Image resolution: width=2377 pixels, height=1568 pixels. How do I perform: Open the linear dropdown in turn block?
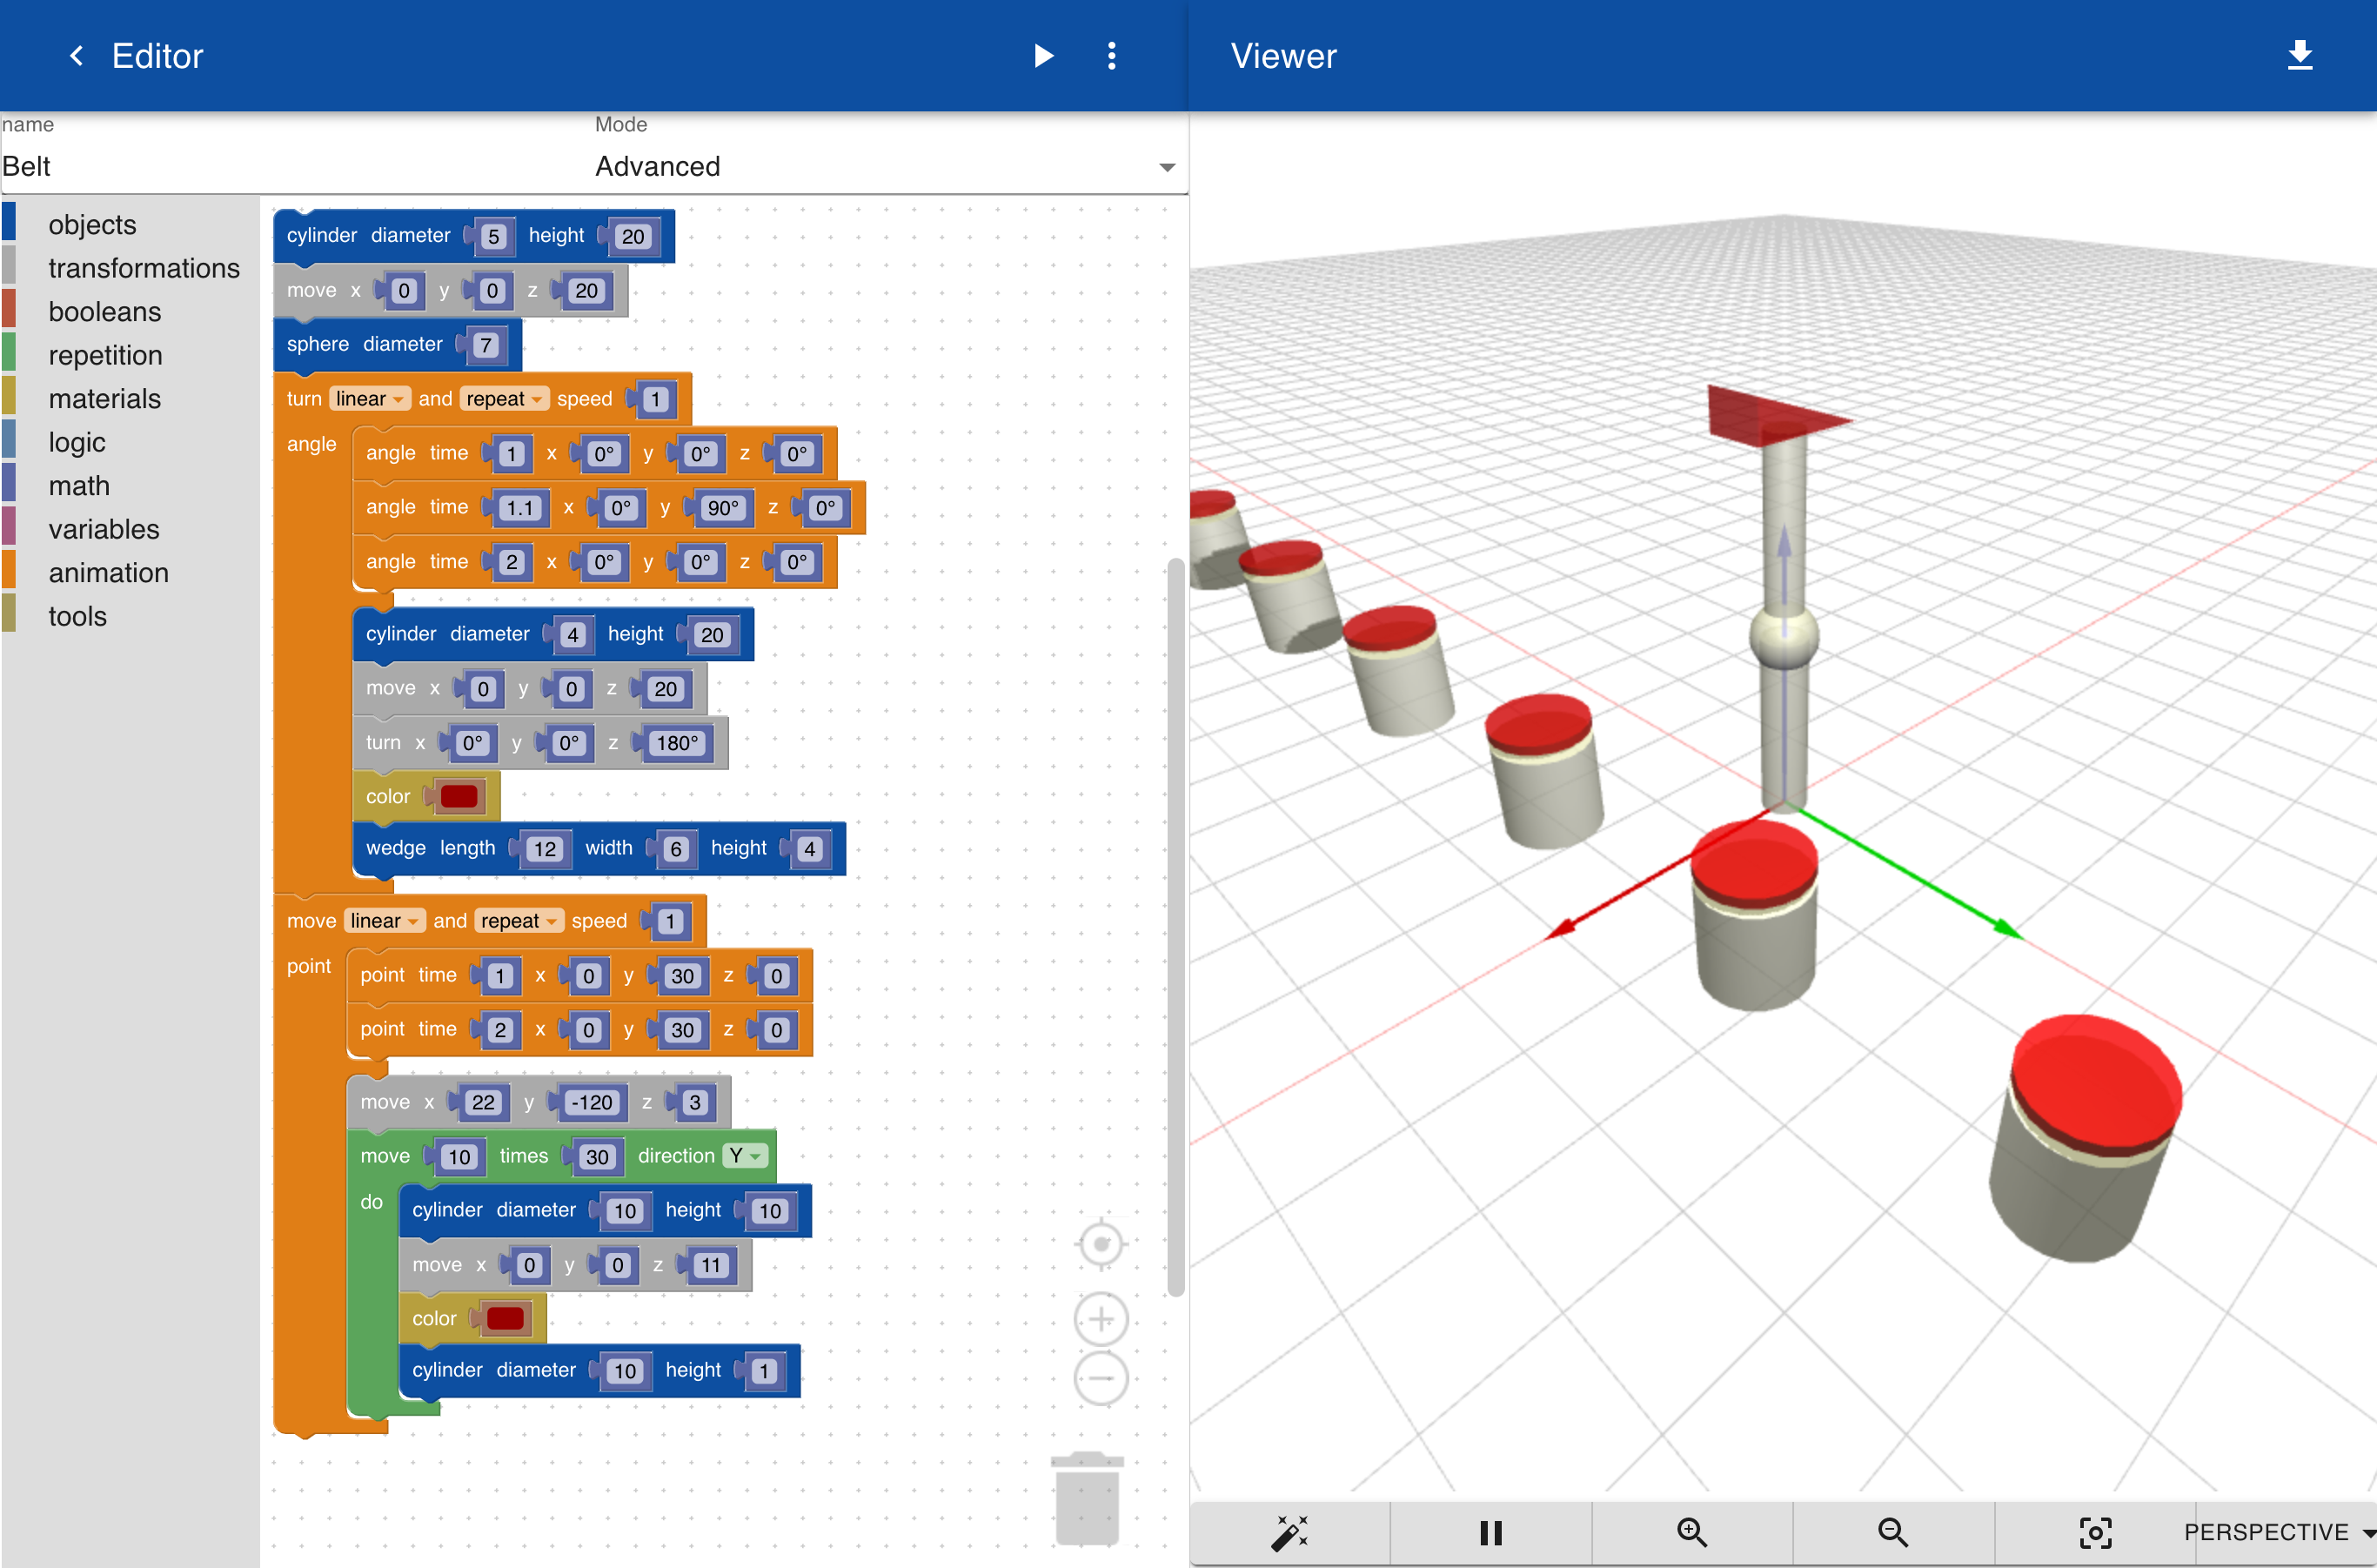pos(369,398)
